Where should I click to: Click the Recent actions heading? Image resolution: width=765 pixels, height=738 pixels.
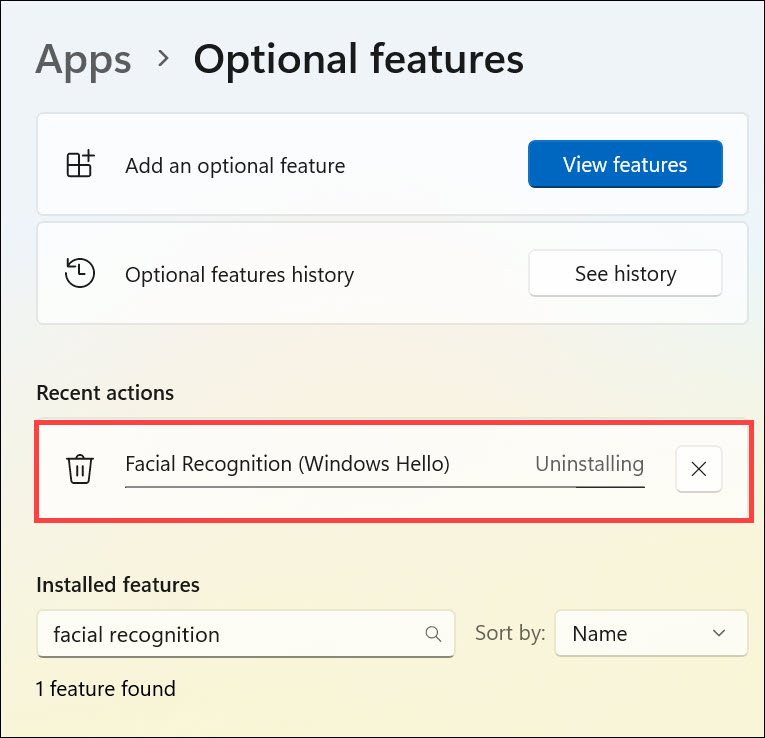[105, 393]
